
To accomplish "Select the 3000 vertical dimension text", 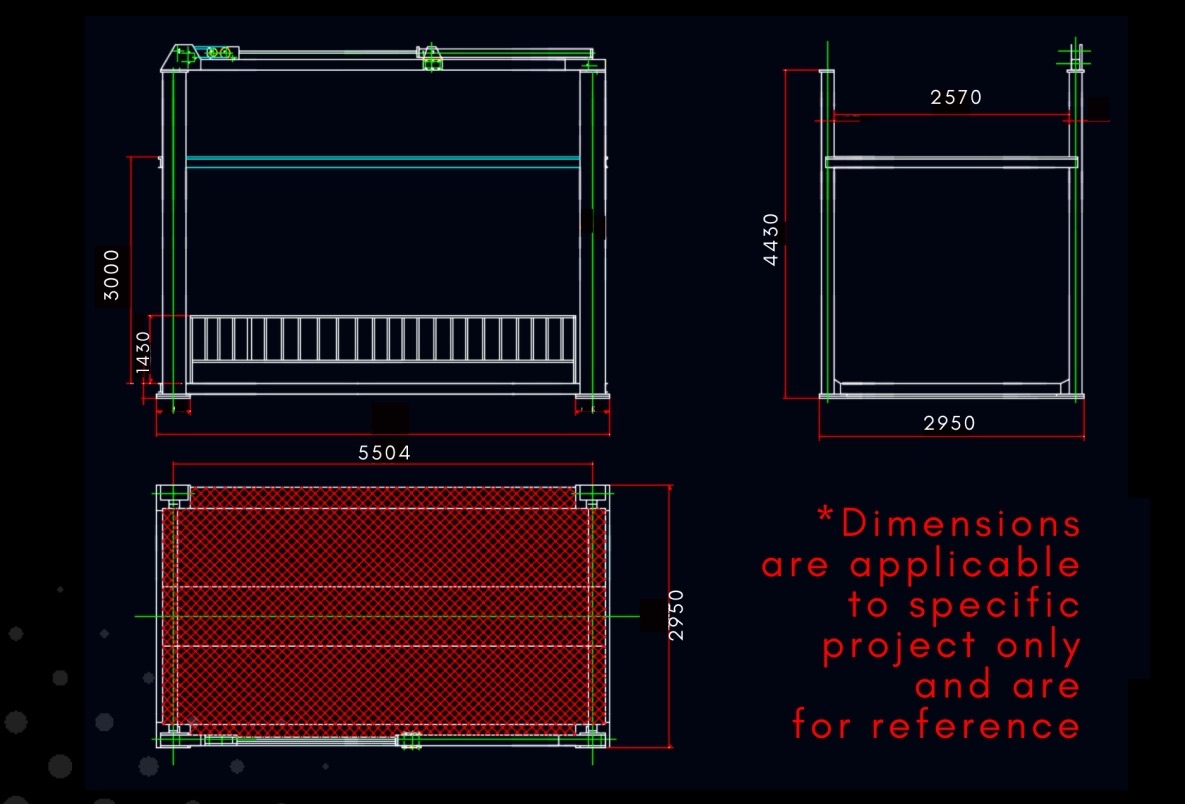I will pos(112,275).
